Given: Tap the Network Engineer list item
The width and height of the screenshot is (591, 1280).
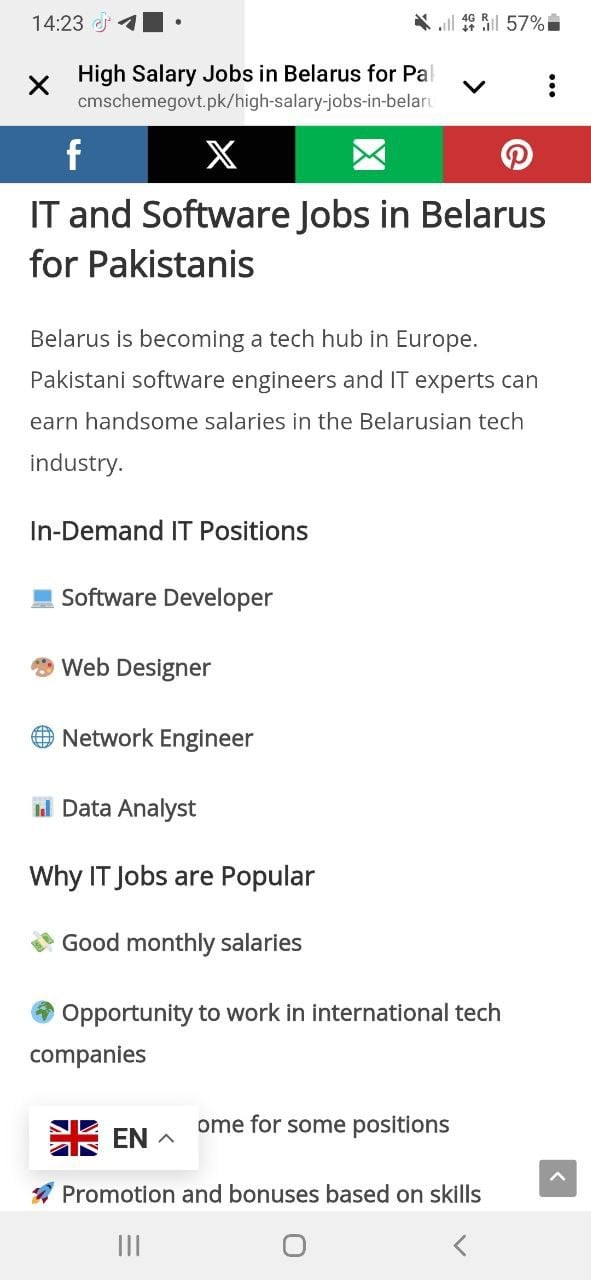Looking at the screenshot, I should (x=142, y=738).
